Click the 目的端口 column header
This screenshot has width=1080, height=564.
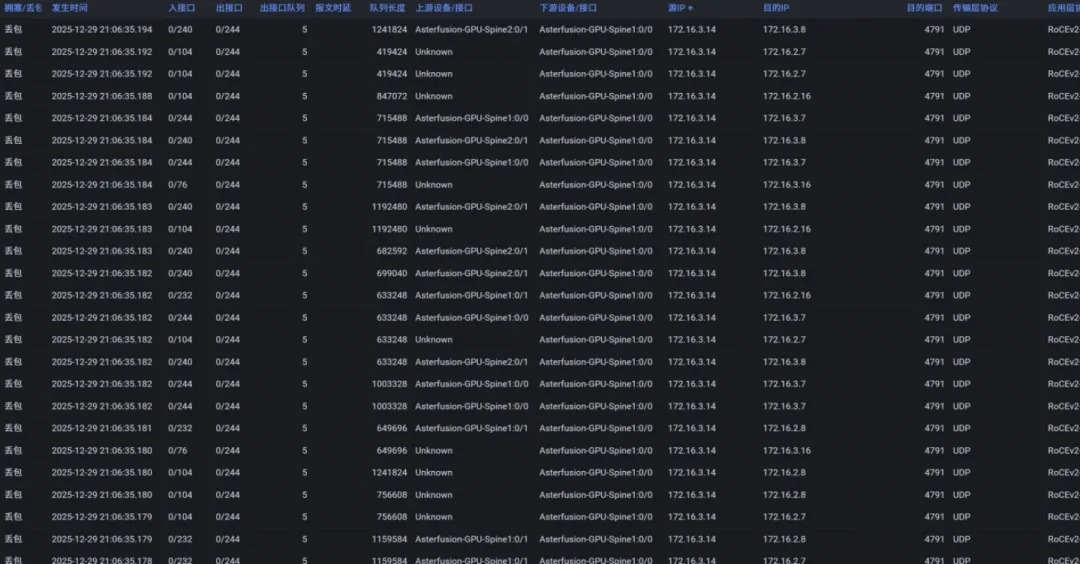pyautogui.click(x=925, y=7)
